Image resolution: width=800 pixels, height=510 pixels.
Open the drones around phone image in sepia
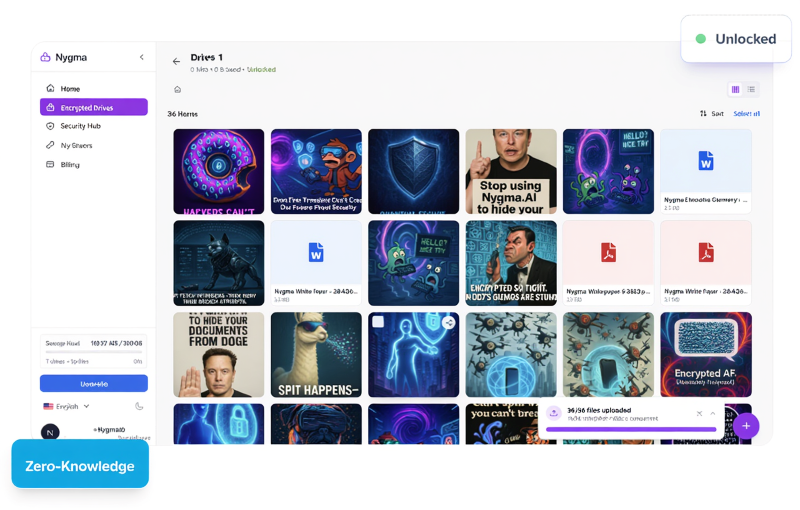(608, 355)
